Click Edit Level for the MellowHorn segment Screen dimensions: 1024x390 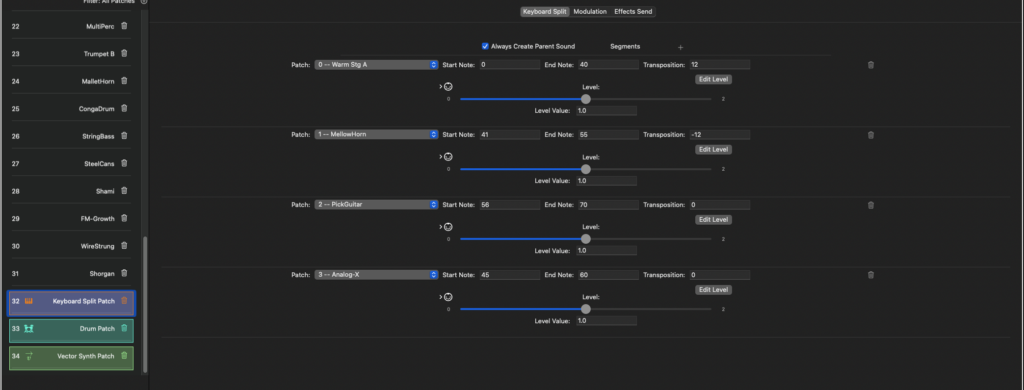pyautogui.click(x=713, y=150)
